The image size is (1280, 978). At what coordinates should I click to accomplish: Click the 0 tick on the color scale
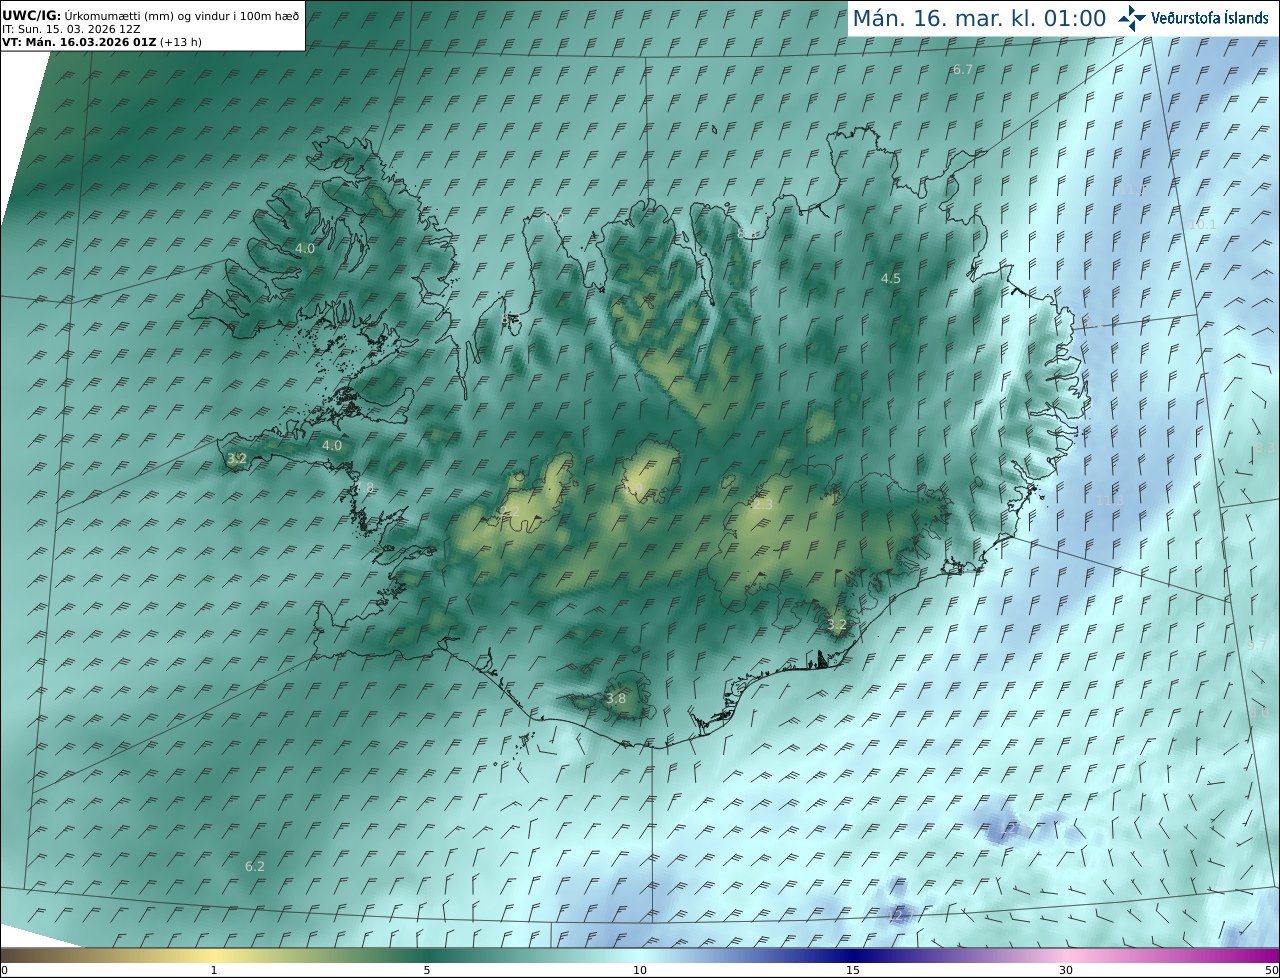coord(4,970)
